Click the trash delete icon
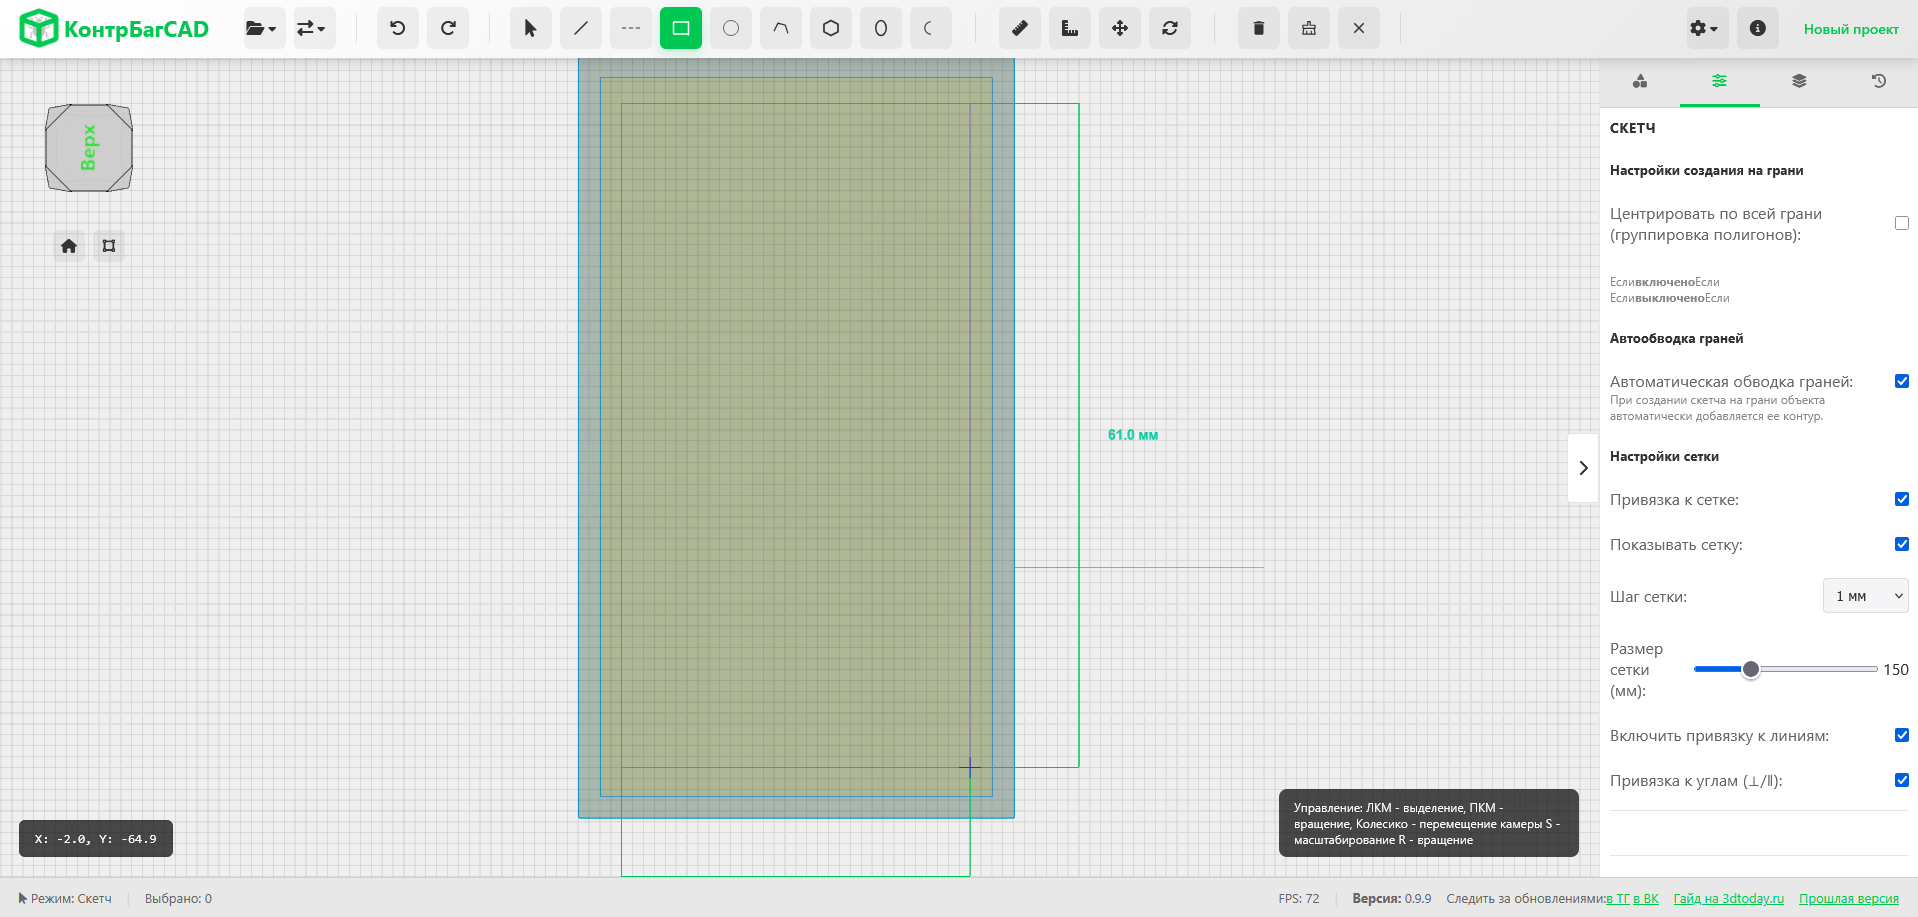Image resolution: width=1918 pixels, height=917 pixels. coord(1259,29)
